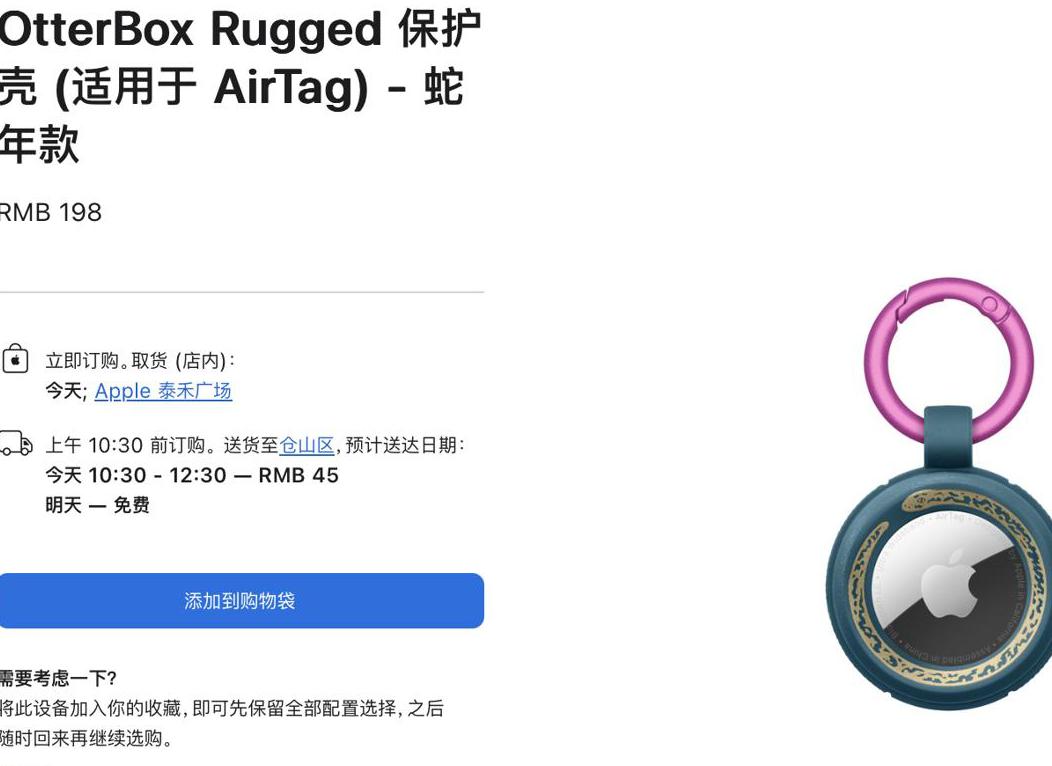The image size is (1052, 766).
Task: Click the 需要考虑一下? heading
Action: 58,678
